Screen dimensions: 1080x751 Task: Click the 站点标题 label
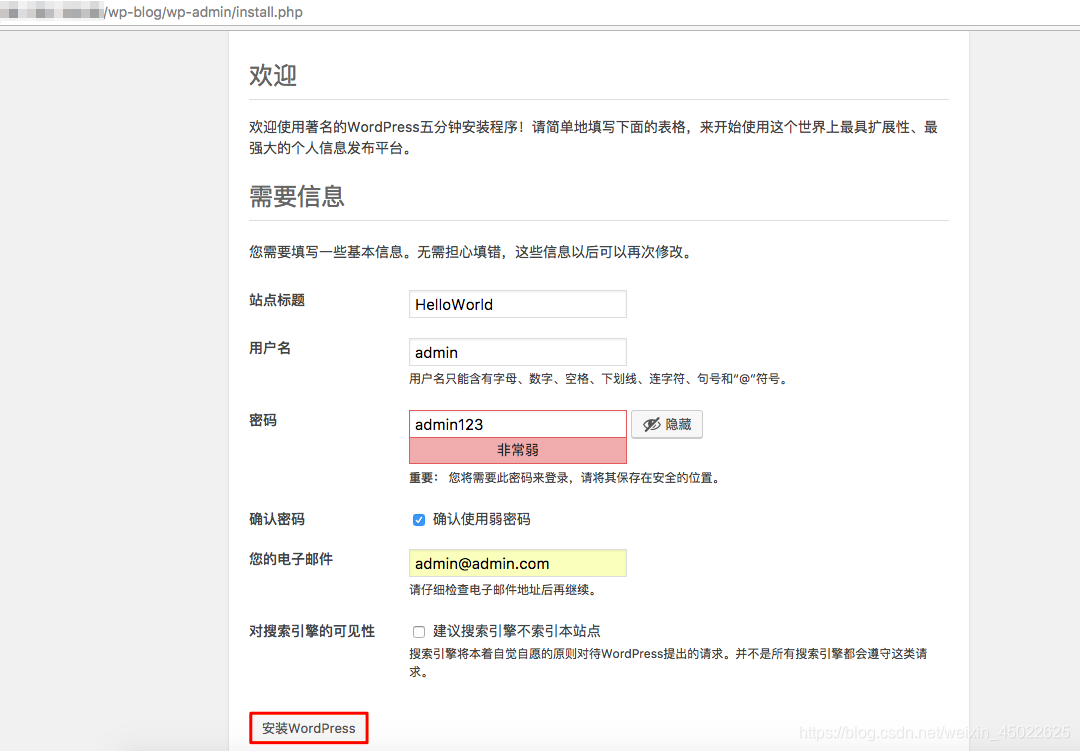[277, 300]
